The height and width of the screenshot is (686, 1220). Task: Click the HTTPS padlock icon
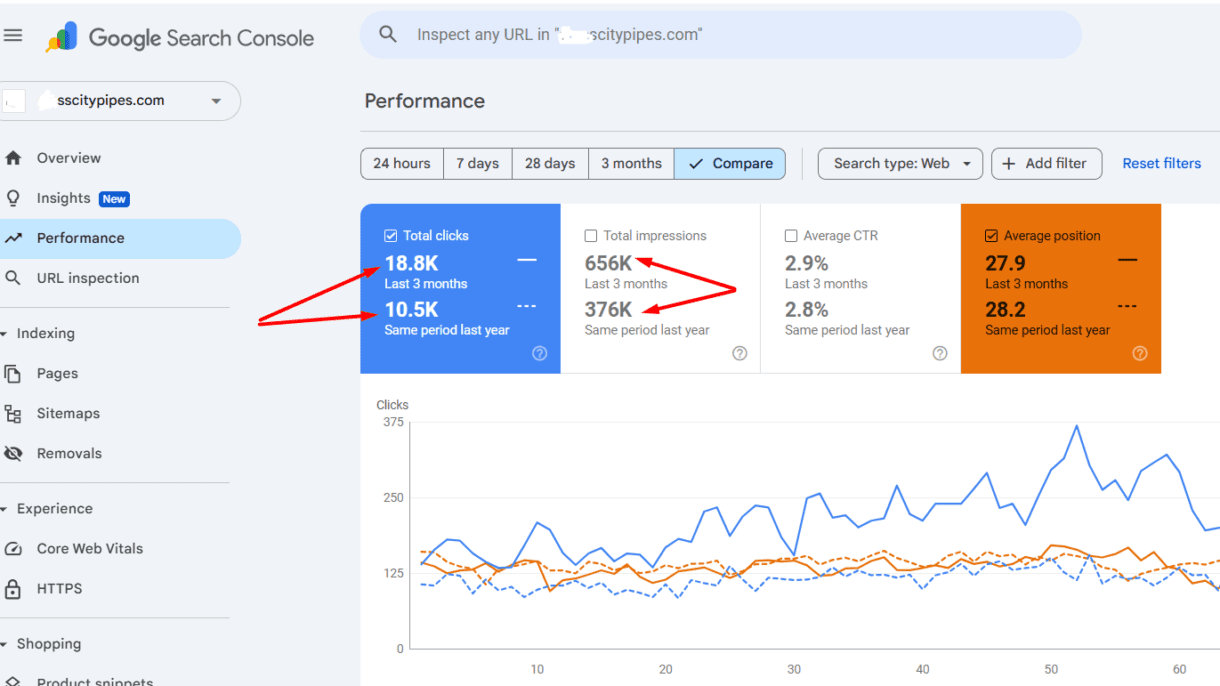click(x=13, y=588)
